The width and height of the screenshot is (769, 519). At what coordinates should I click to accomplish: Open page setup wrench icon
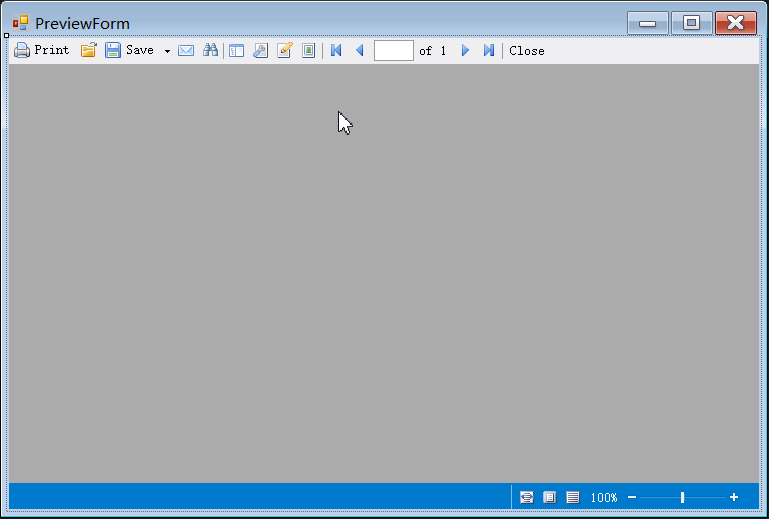(260, 50)
